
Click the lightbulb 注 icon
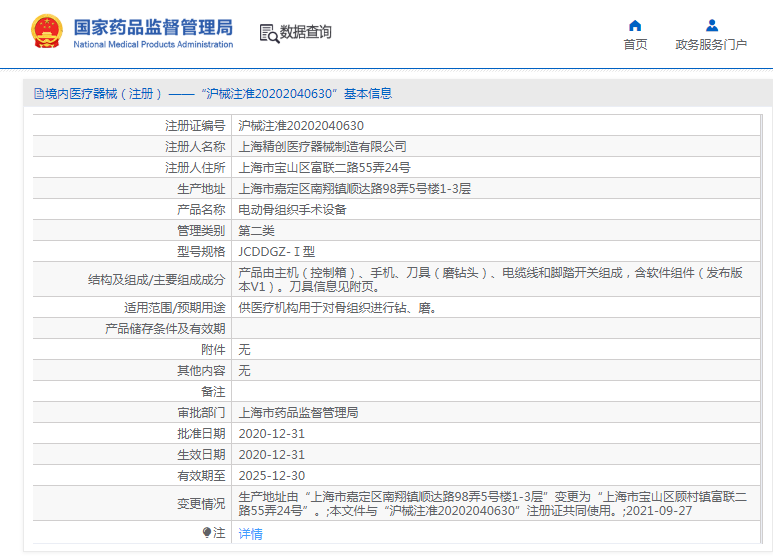point(207,533)
